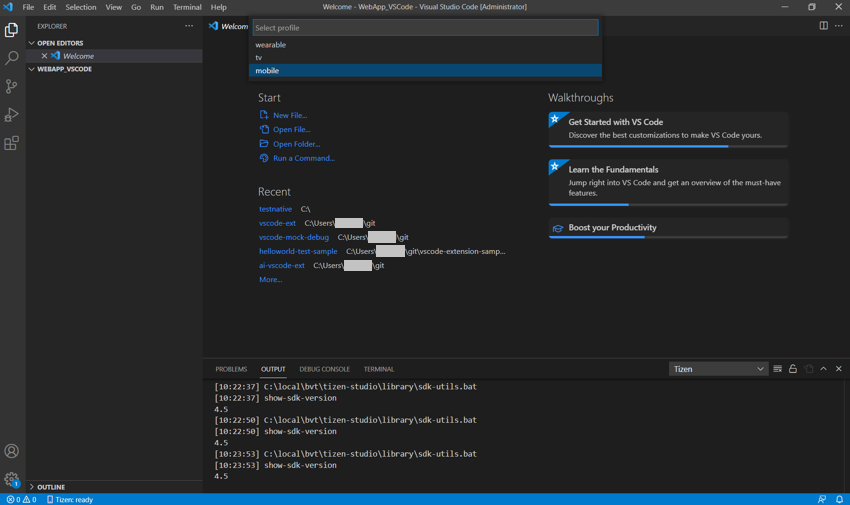Open the Terminal menu in menu bar

187,7
